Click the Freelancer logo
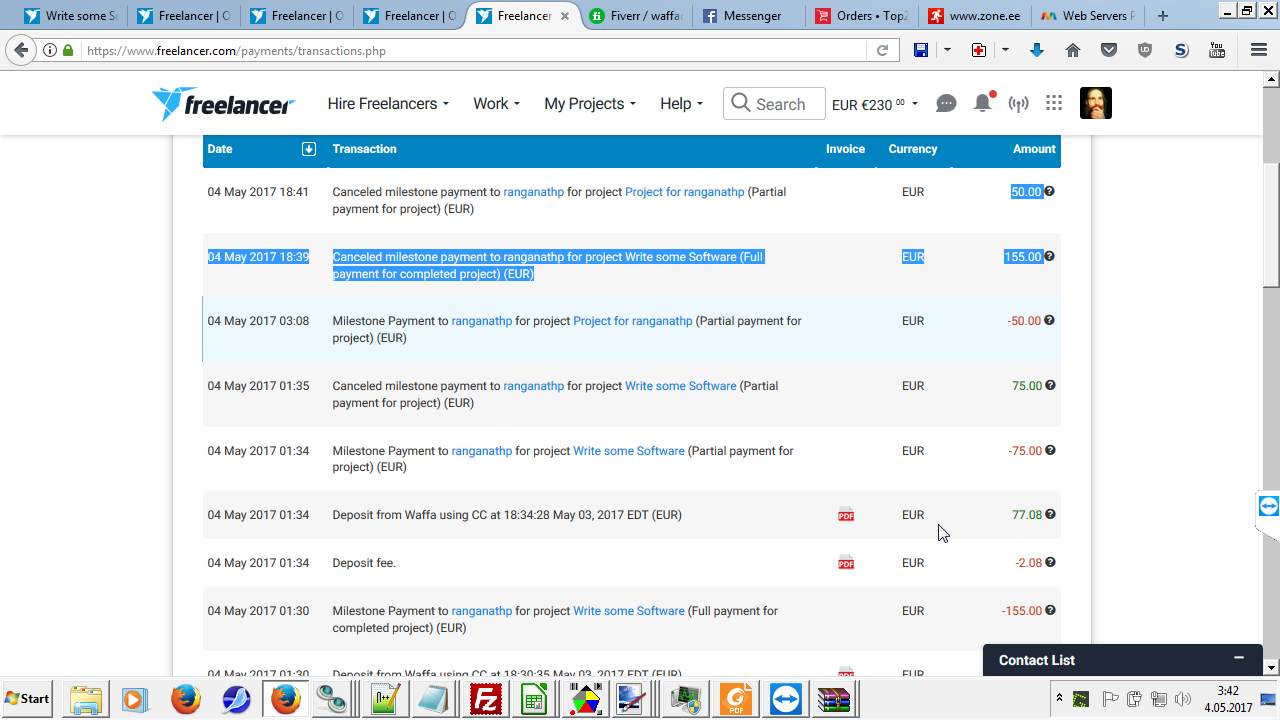 coord(223,104)
